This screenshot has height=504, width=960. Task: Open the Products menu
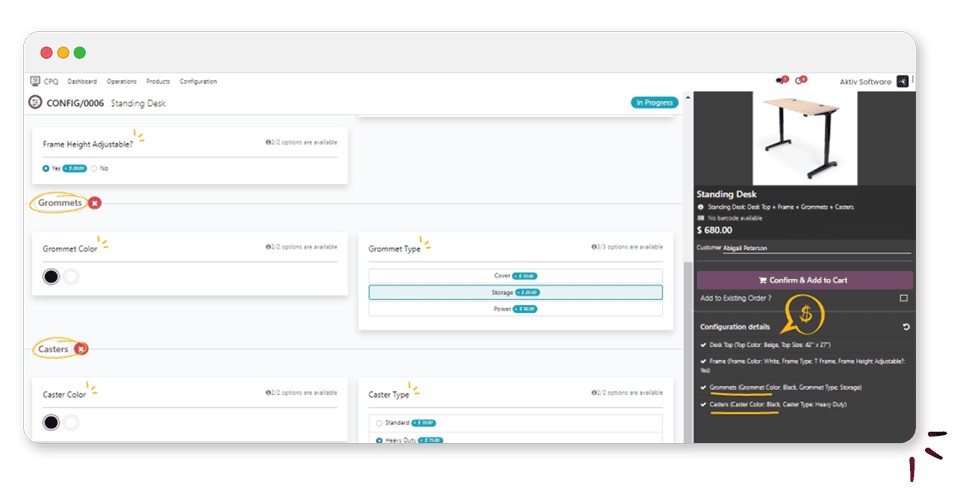[158, 81]
